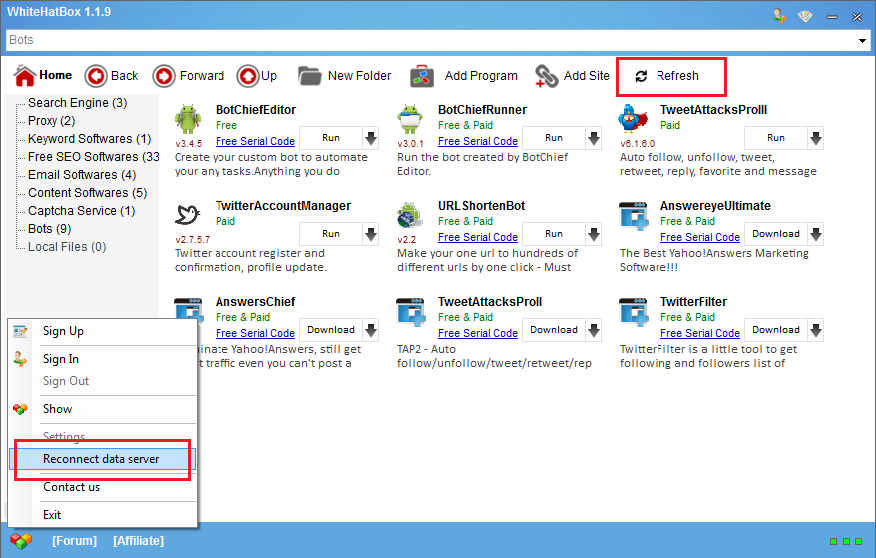Open the Free Serial Code link for BotChiefRunner
Viewport: 876px width, 558px height.
[x=477, y=141]
